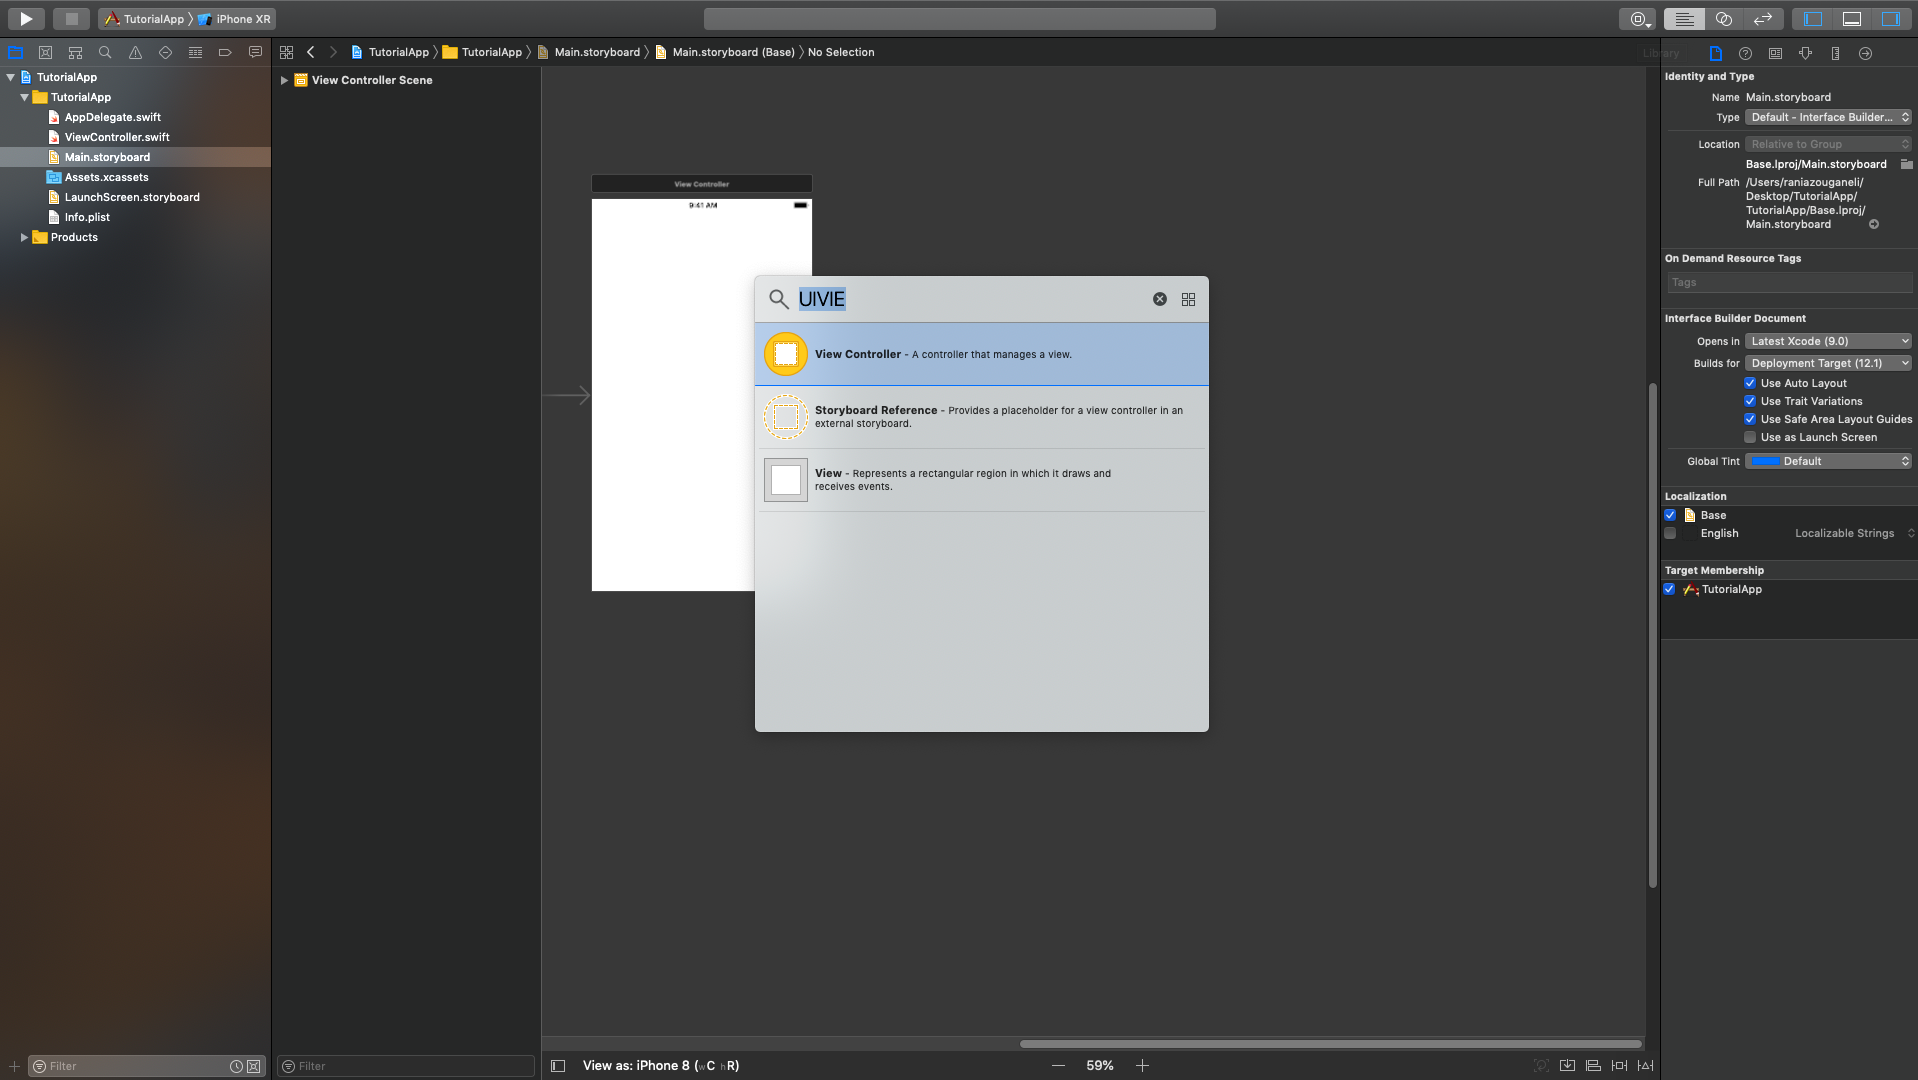Screen dimensions: 1918x1080
Task: Open the Symbol navigator
Action: (75, 52)
